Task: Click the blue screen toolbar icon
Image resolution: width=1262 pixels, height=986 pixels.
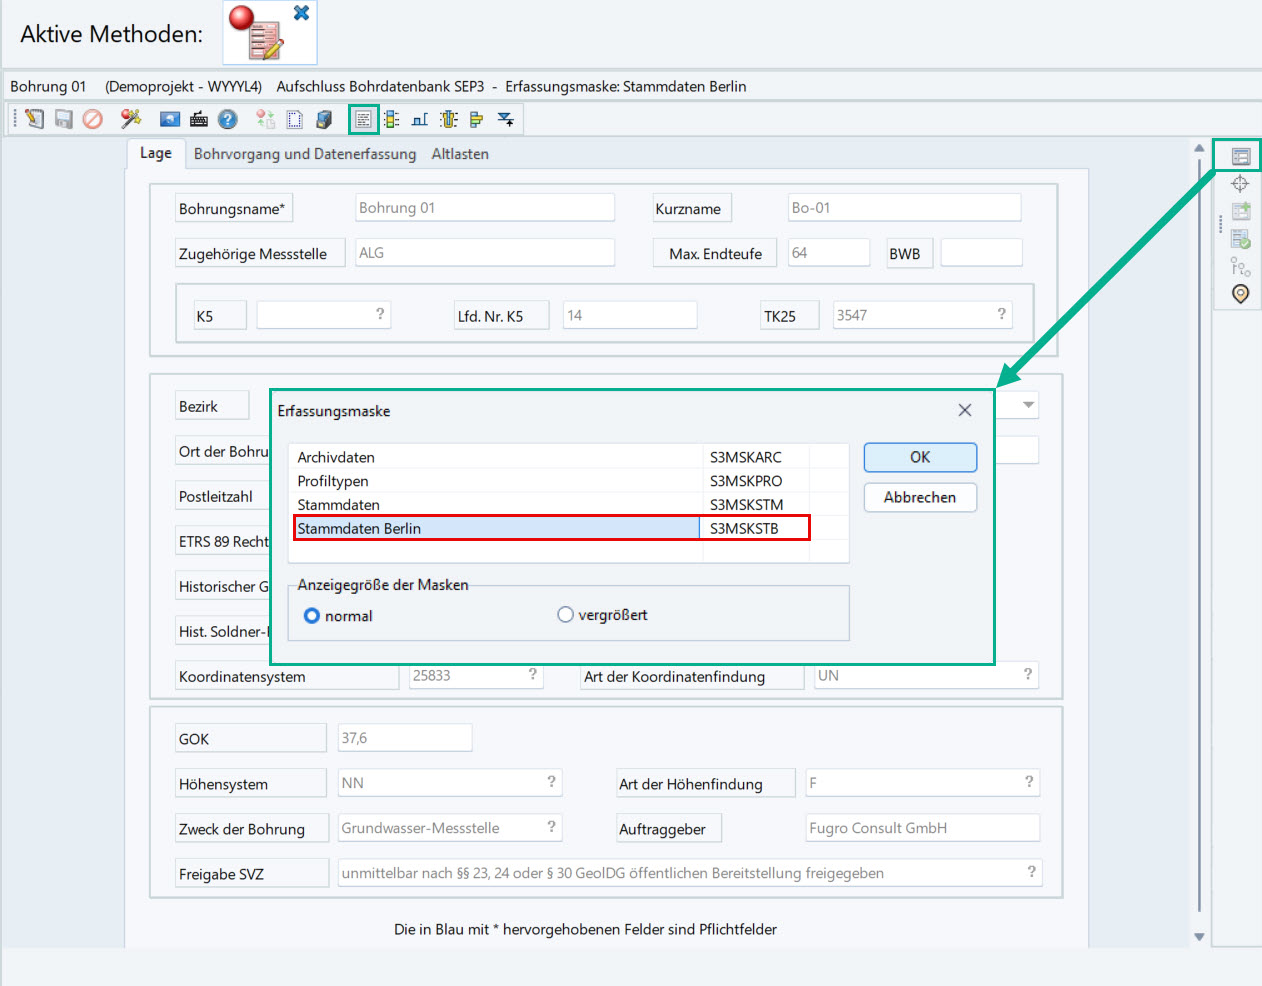Action: [x=170, y=119]
